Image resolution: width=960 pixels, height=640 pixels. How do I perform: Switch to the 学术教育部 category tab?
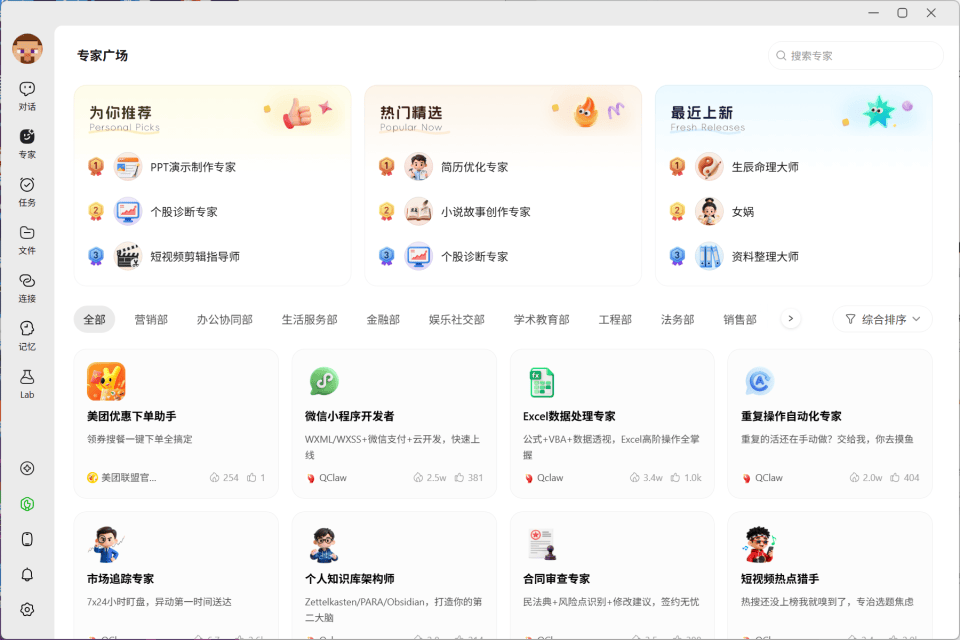[541, 319]
